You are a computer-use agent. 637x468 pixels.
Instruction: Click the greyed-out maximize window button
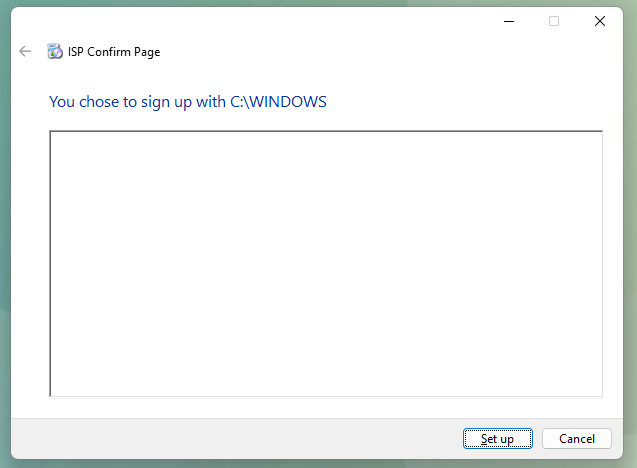(x=554, y=21)
